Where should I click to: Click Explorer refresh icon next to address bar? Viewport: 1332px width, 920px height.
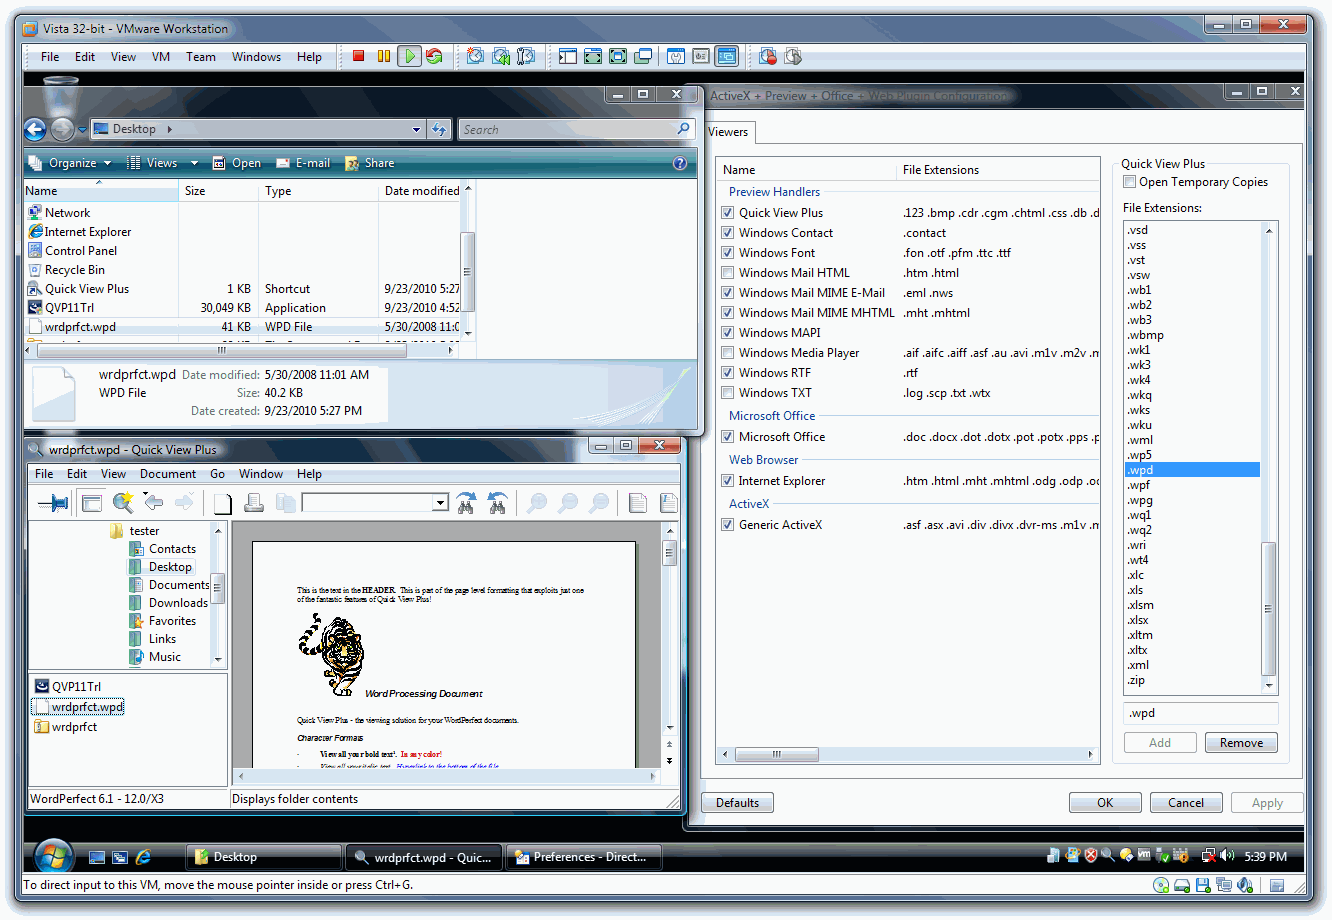click(439, 129)
